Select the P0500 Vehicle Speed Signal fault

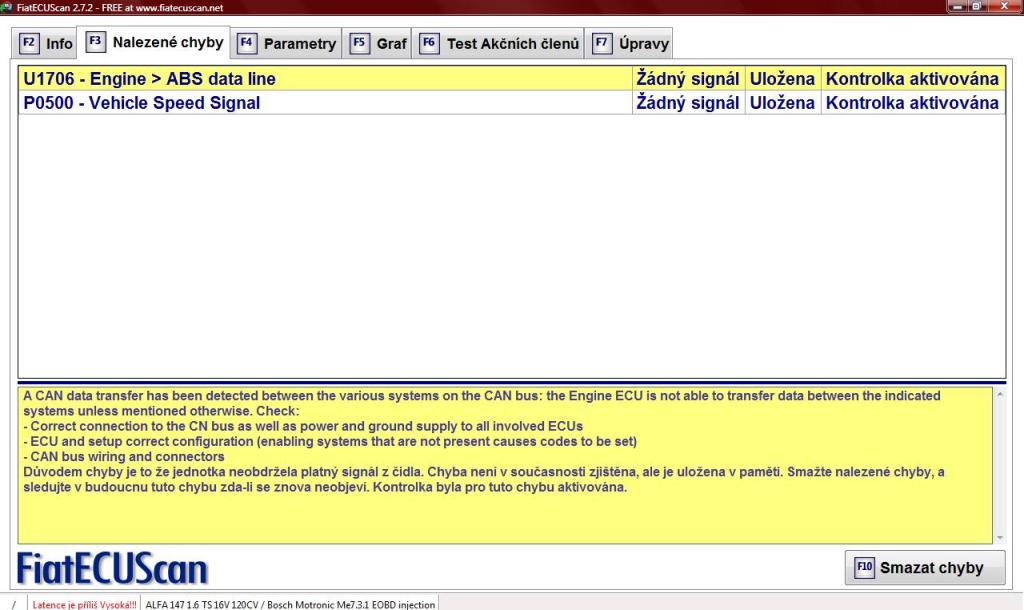(142, 102)
